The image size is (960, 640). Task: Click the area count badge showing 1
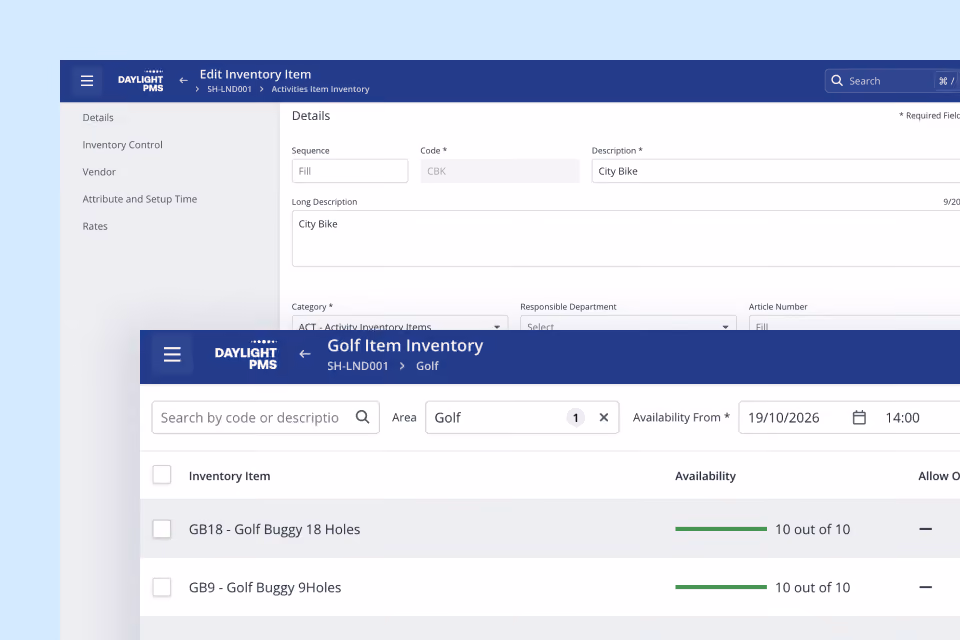click(576, 418)
